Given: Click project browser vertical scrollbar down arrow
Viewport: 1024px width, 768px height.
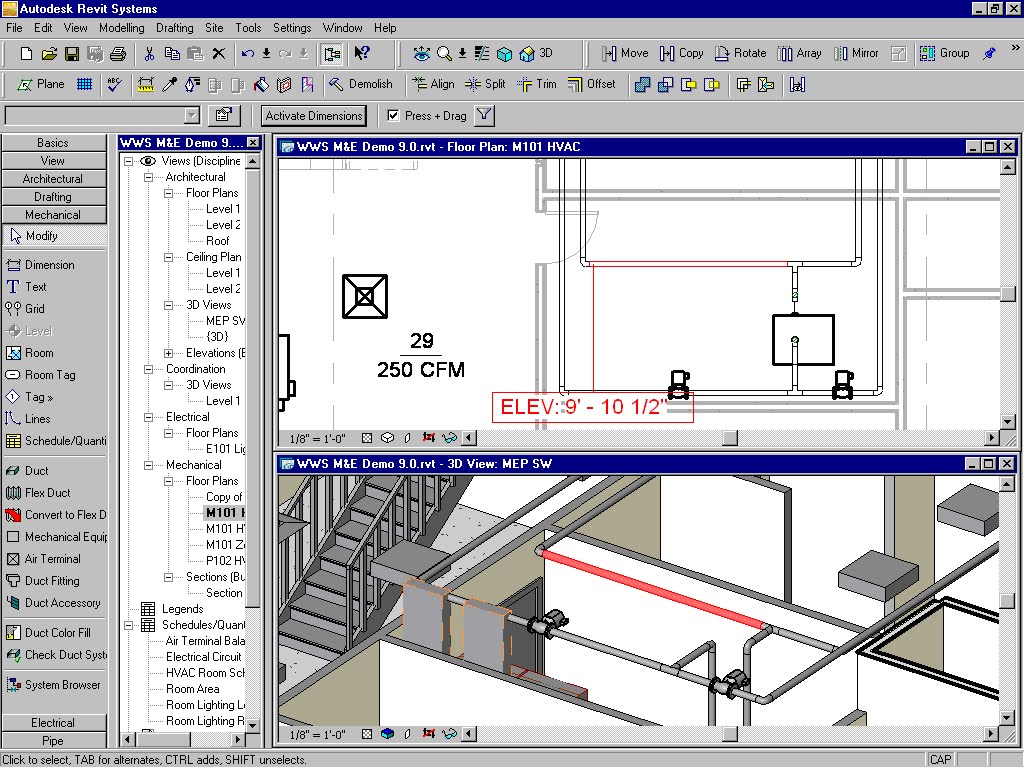Looking at the screenshot, I should click(253, 725).
